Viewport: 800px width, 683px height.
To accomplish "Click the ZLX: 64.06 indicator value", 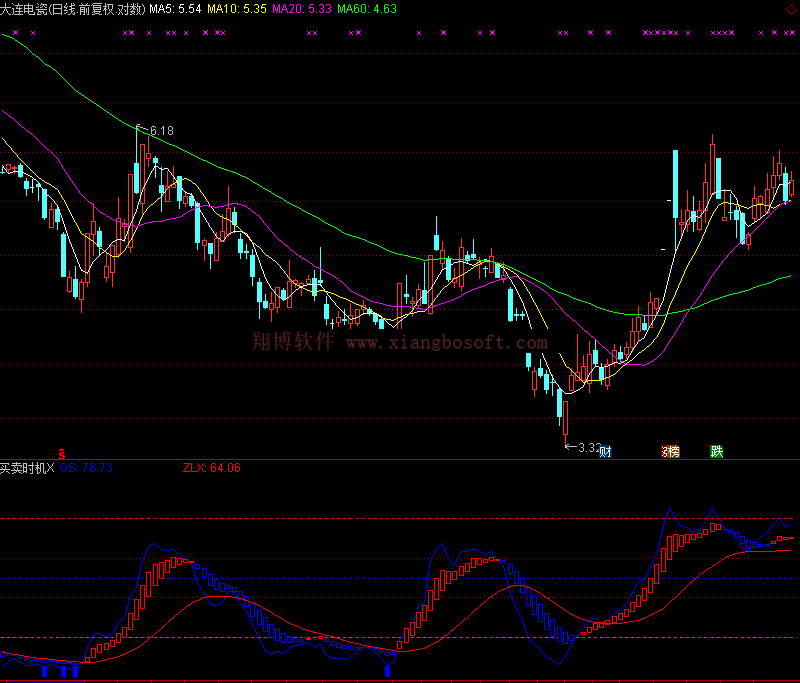I will pos(212,468).
